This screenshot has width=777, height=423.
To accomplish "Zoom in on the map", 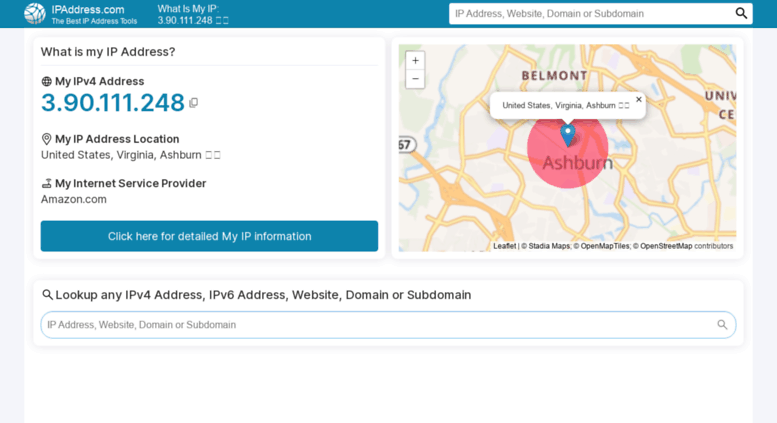I will click(415, 60).
